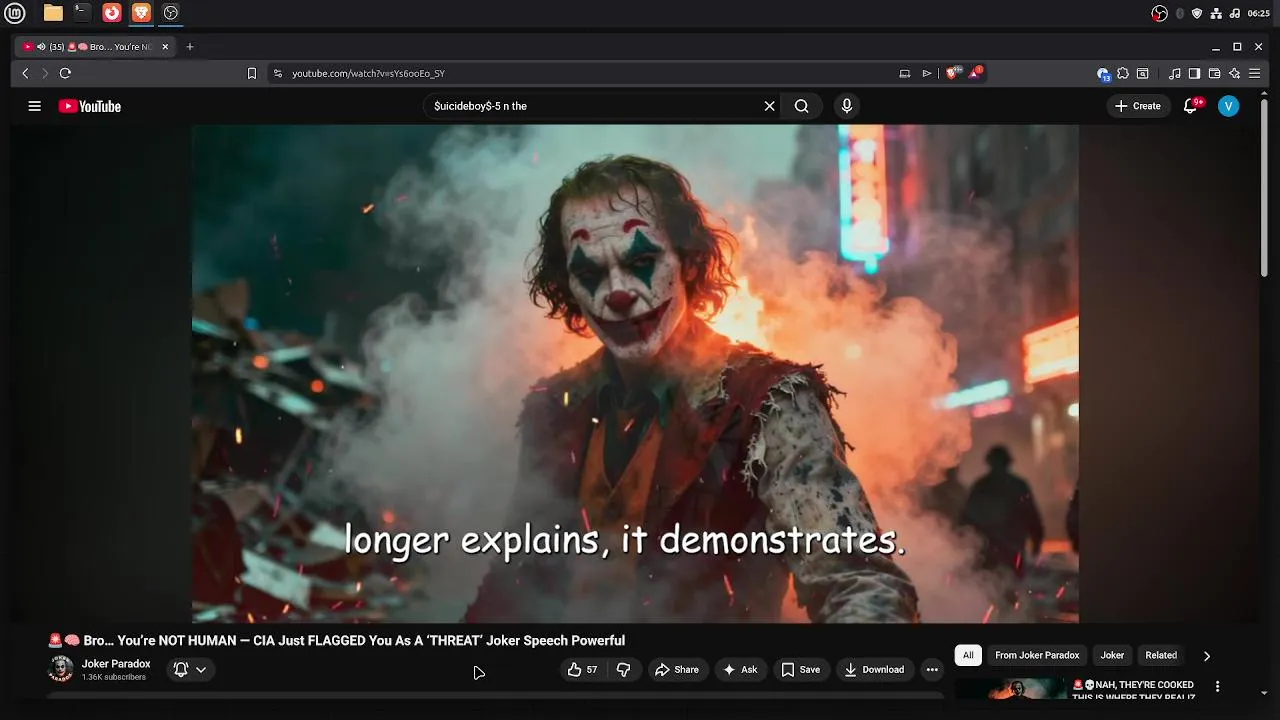
Task: Start voice search with microphone
Action: 847,106
